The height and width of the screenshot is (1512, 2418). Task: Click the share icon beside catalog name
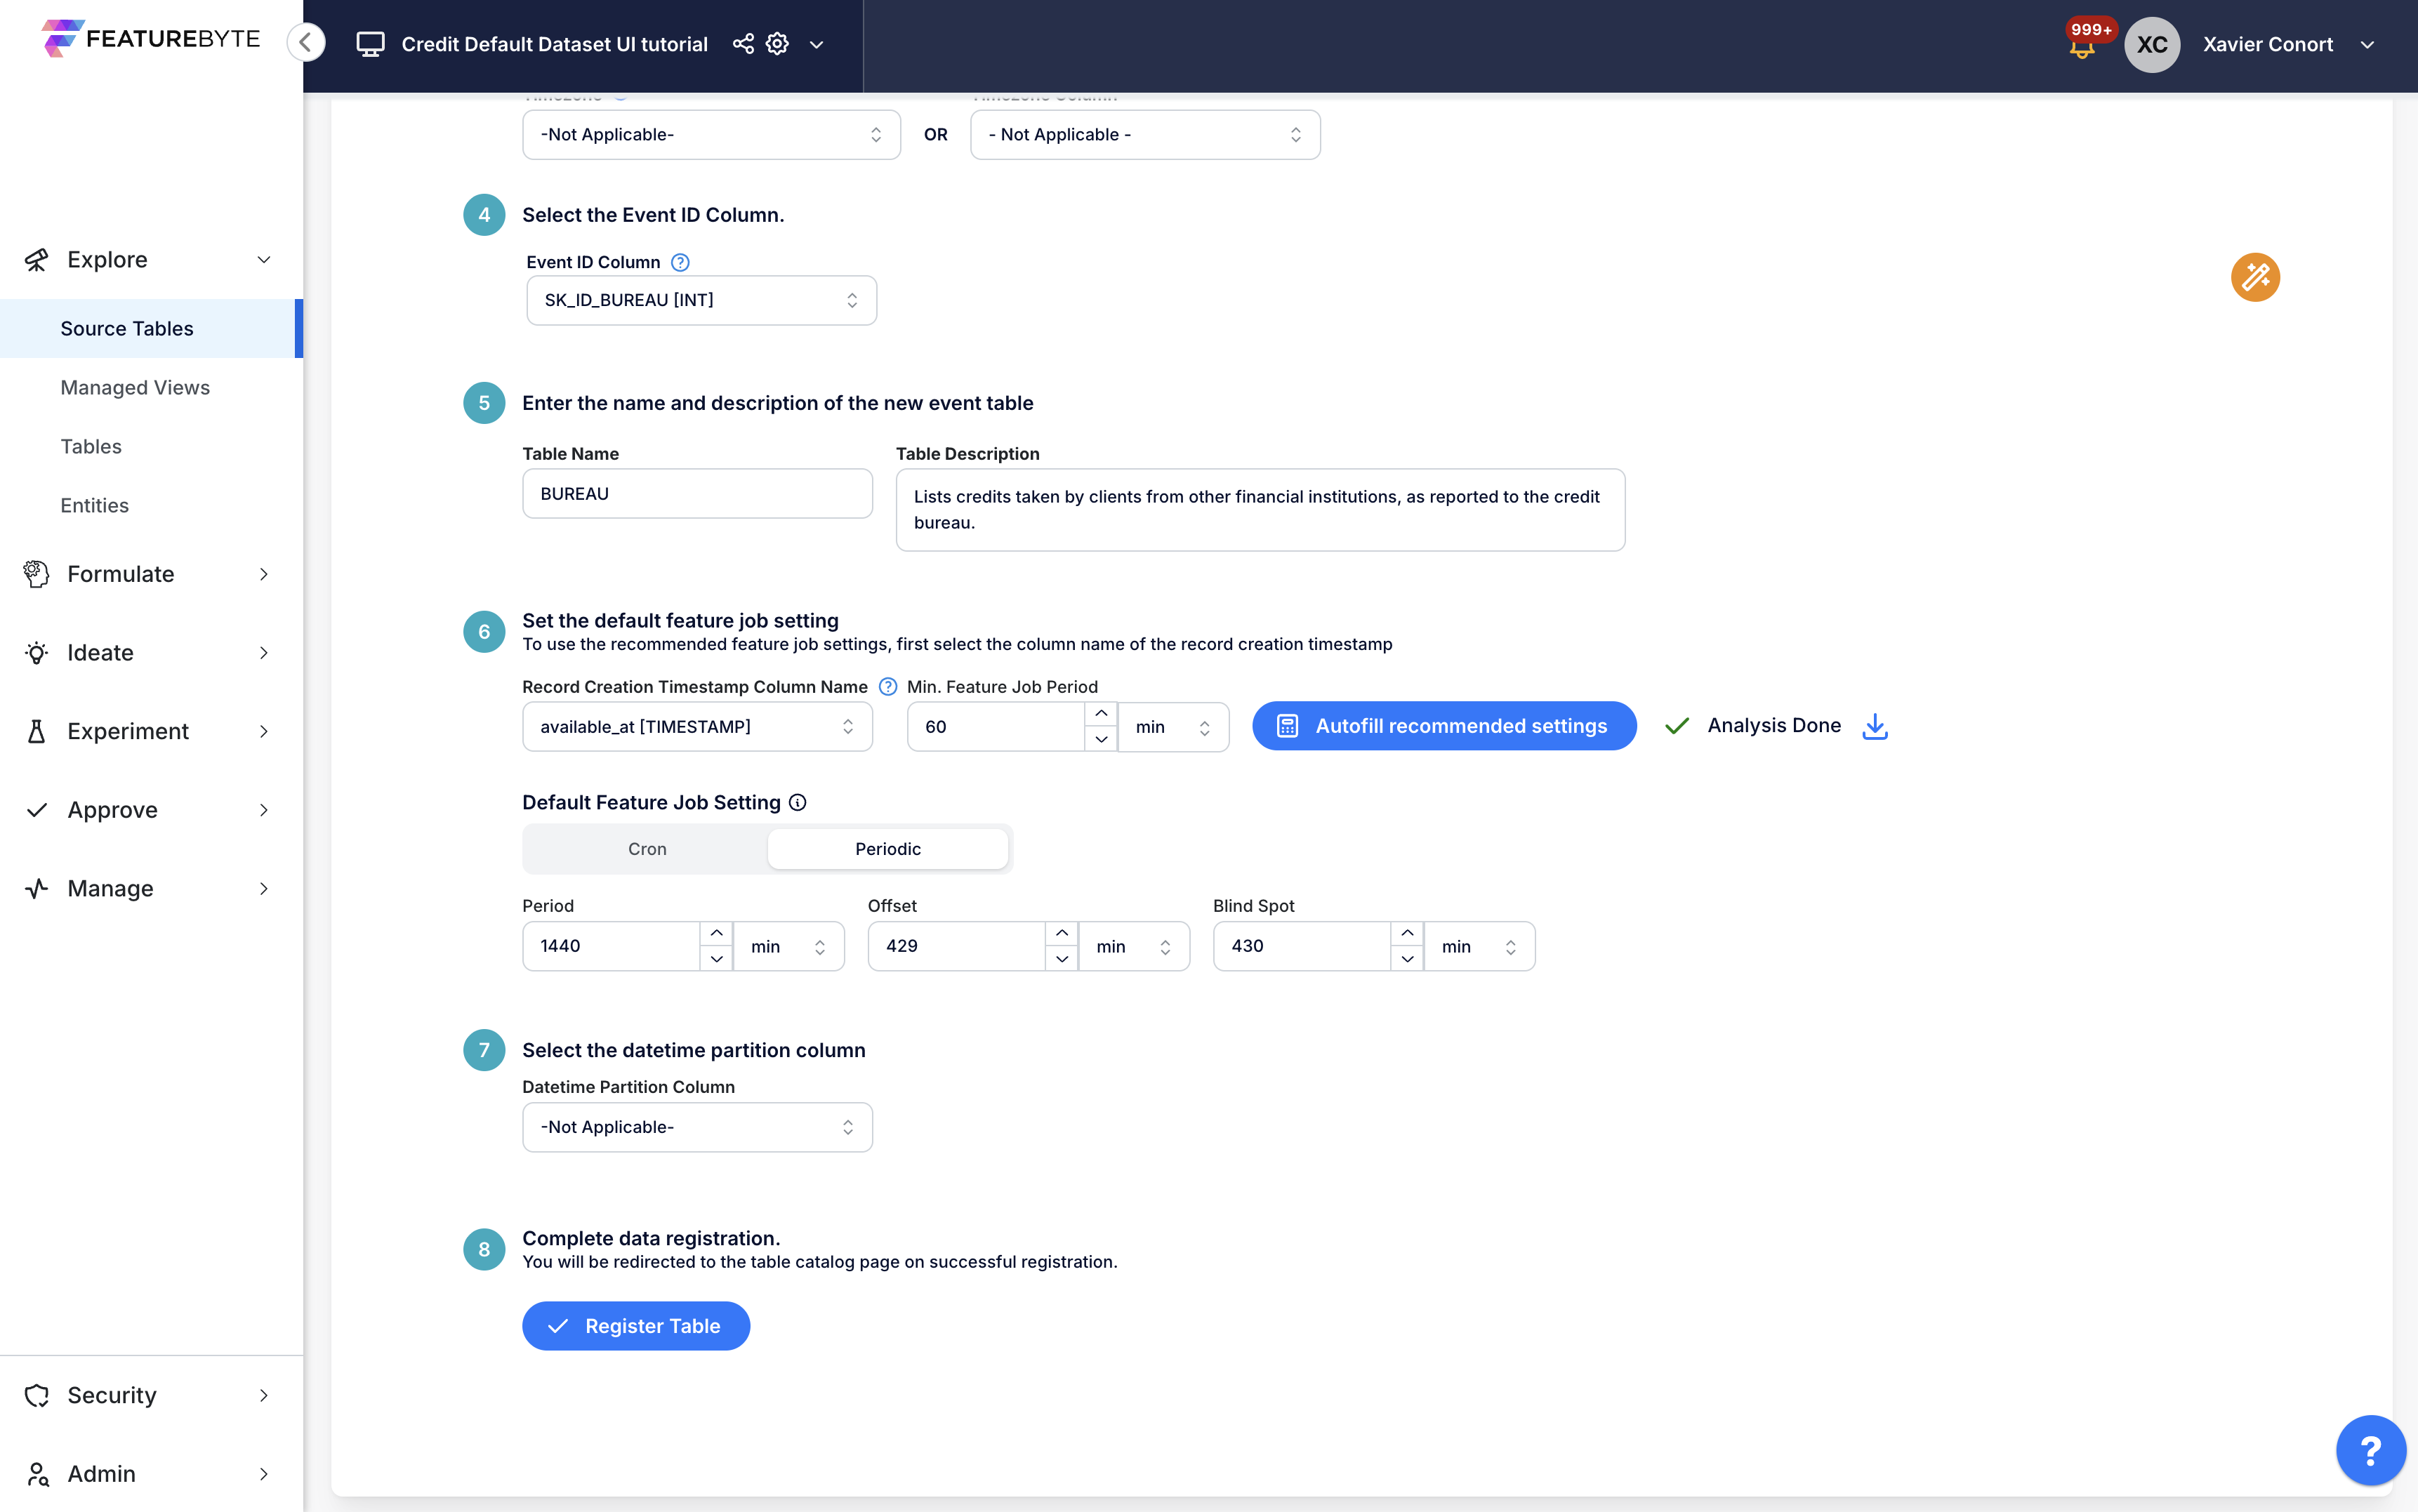(x=743, y=44)
